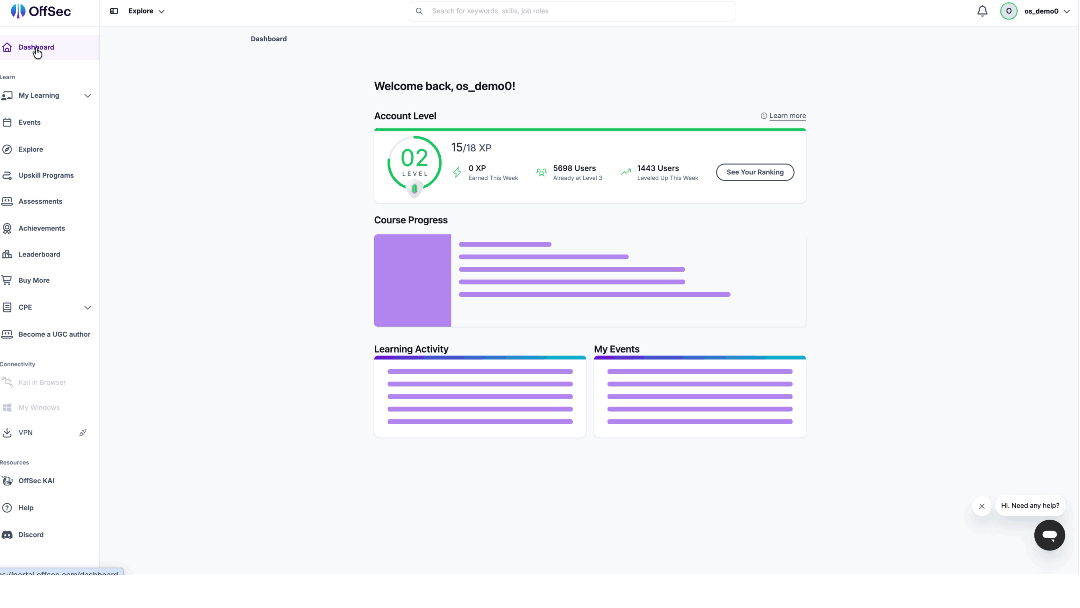
Task: Click the Leaderboard icon
Action: [x=7, y=255]
